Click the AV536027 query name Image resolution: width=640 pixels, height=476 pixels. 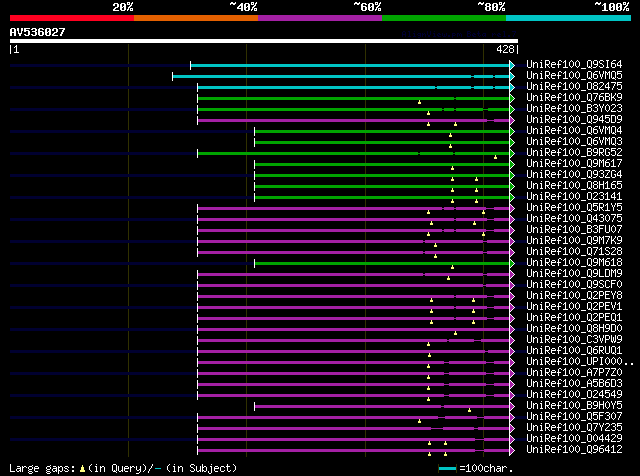tap(38, 32)
